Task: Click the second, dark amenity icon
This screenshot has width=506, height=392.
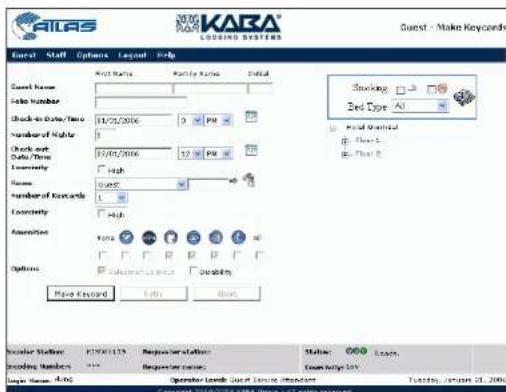Action: pos(149,238)
